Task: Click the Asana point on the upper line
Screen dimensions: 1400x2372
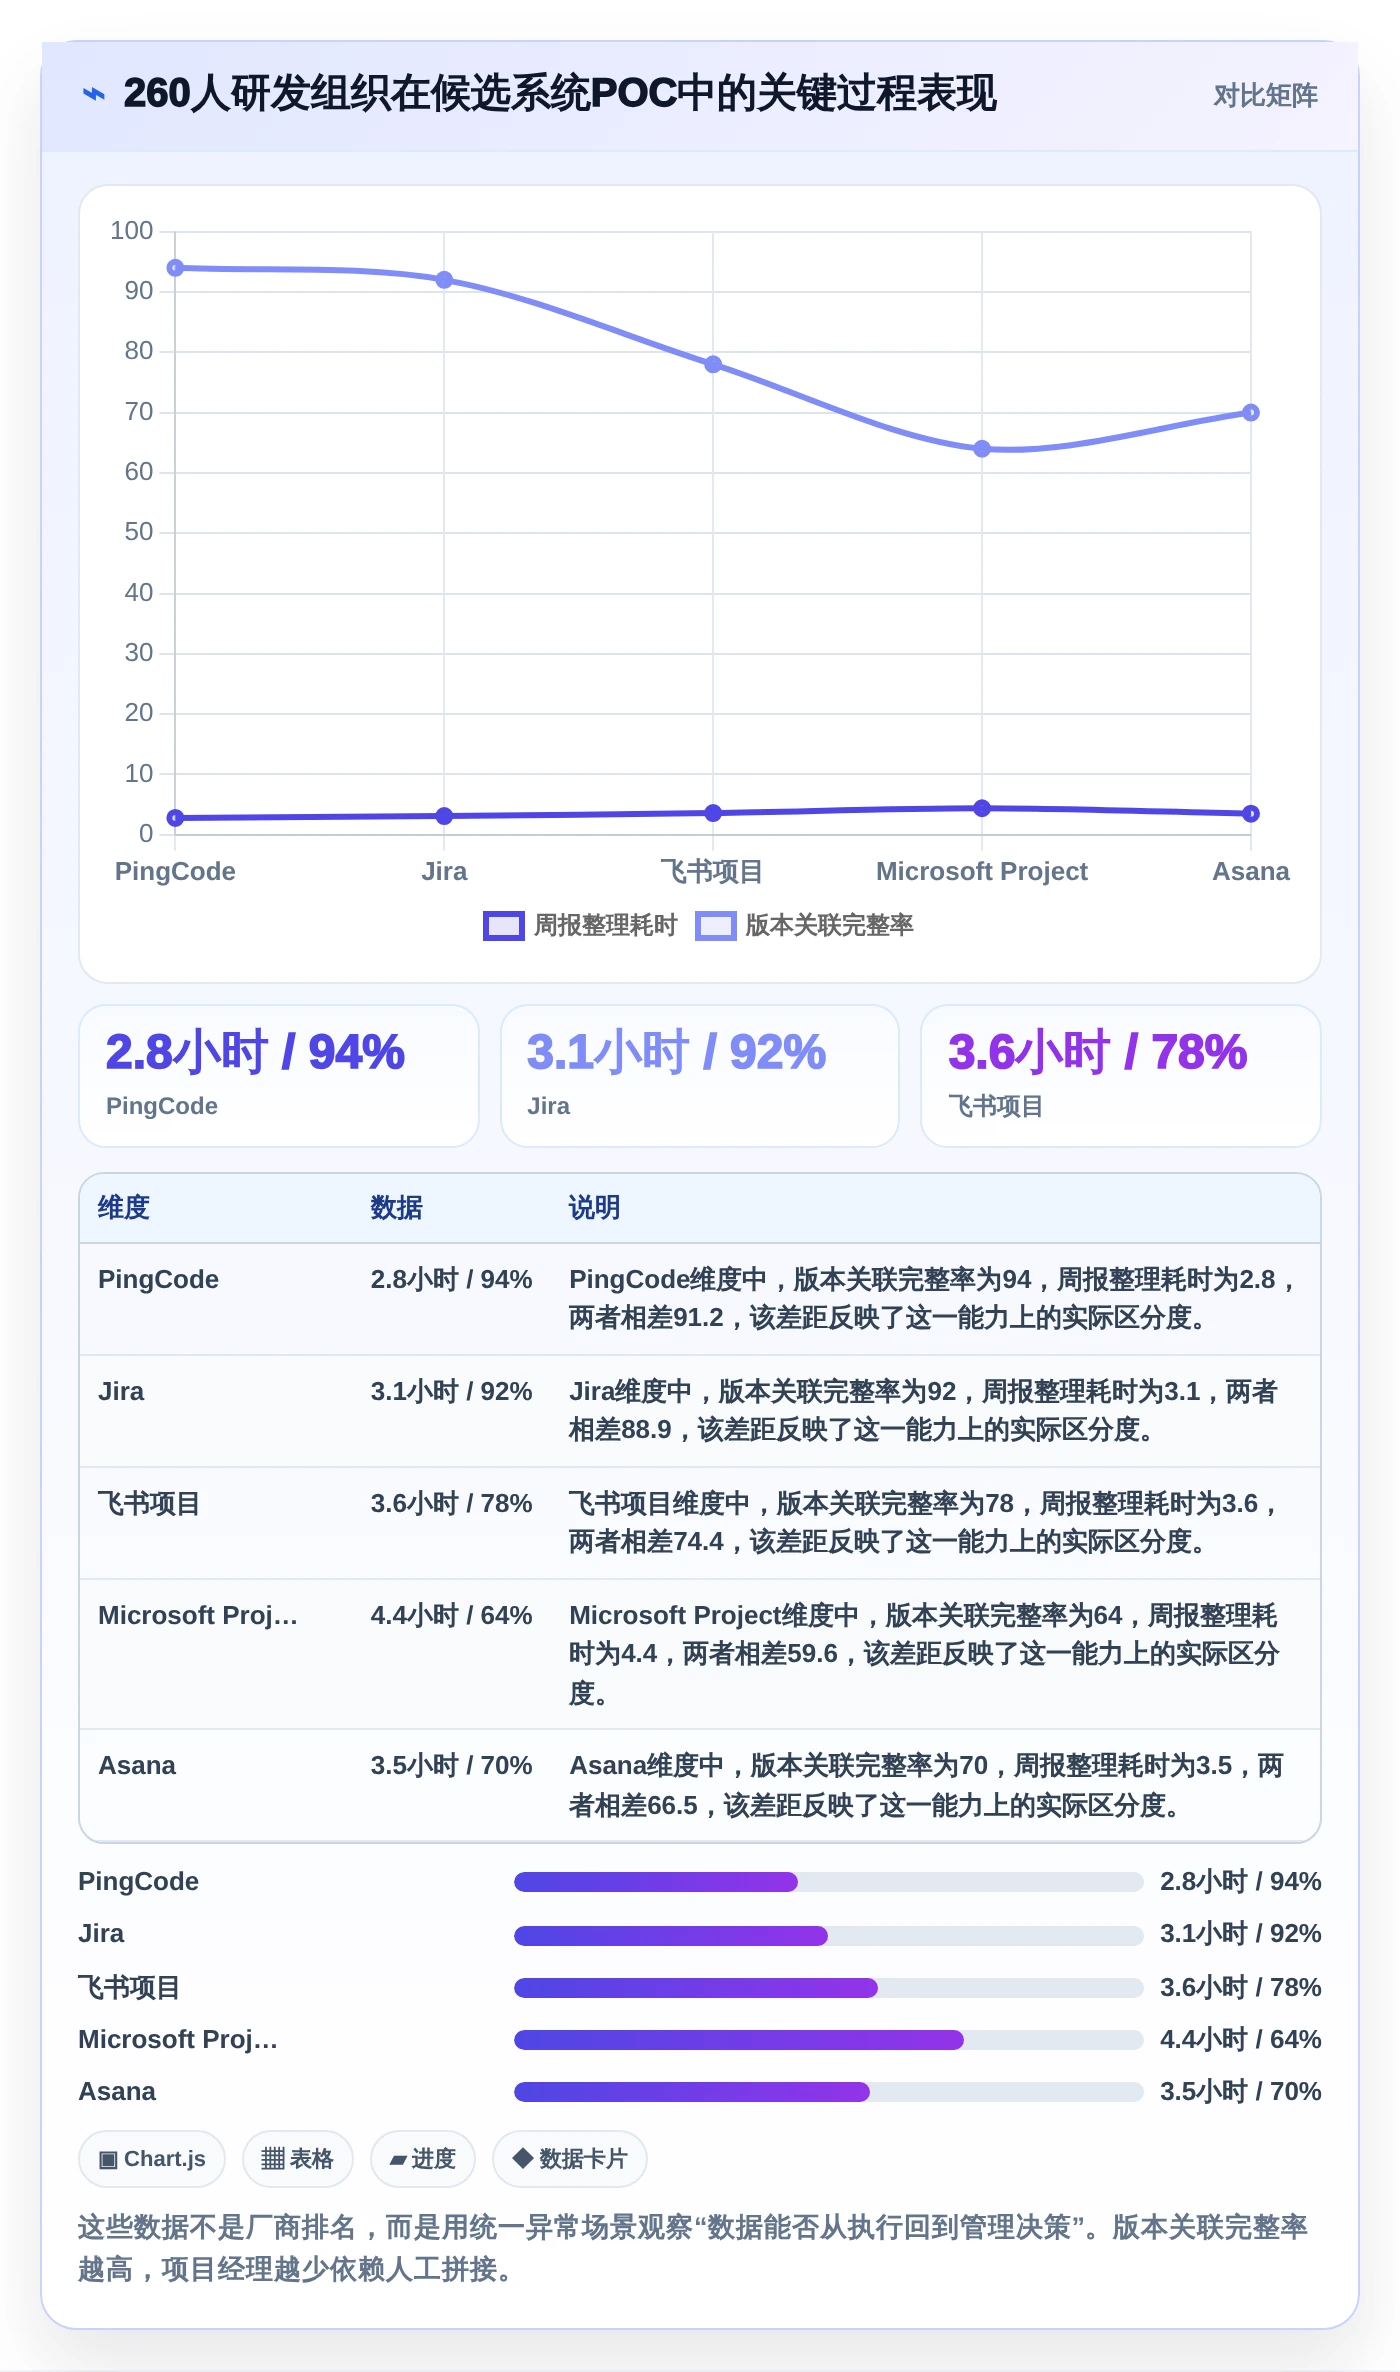Action: (1251, 412)
